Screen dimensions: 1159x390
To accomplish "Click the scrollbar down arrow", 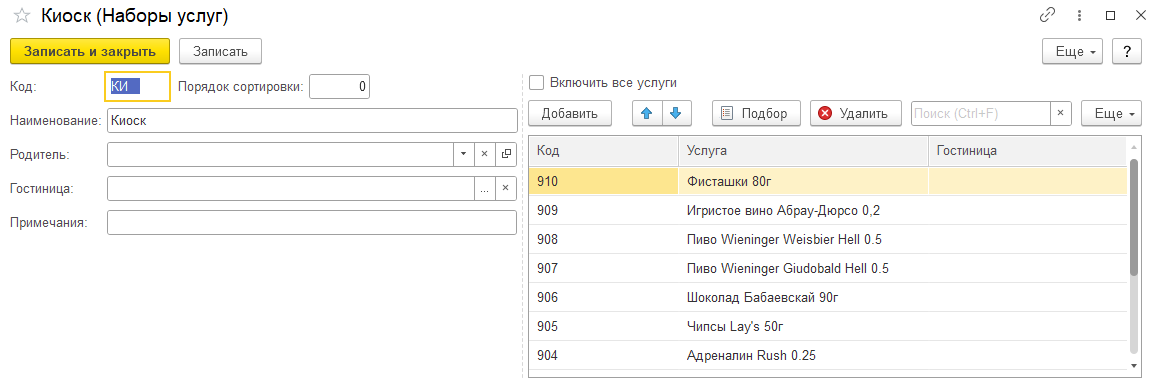I will tap(1135, 366).
